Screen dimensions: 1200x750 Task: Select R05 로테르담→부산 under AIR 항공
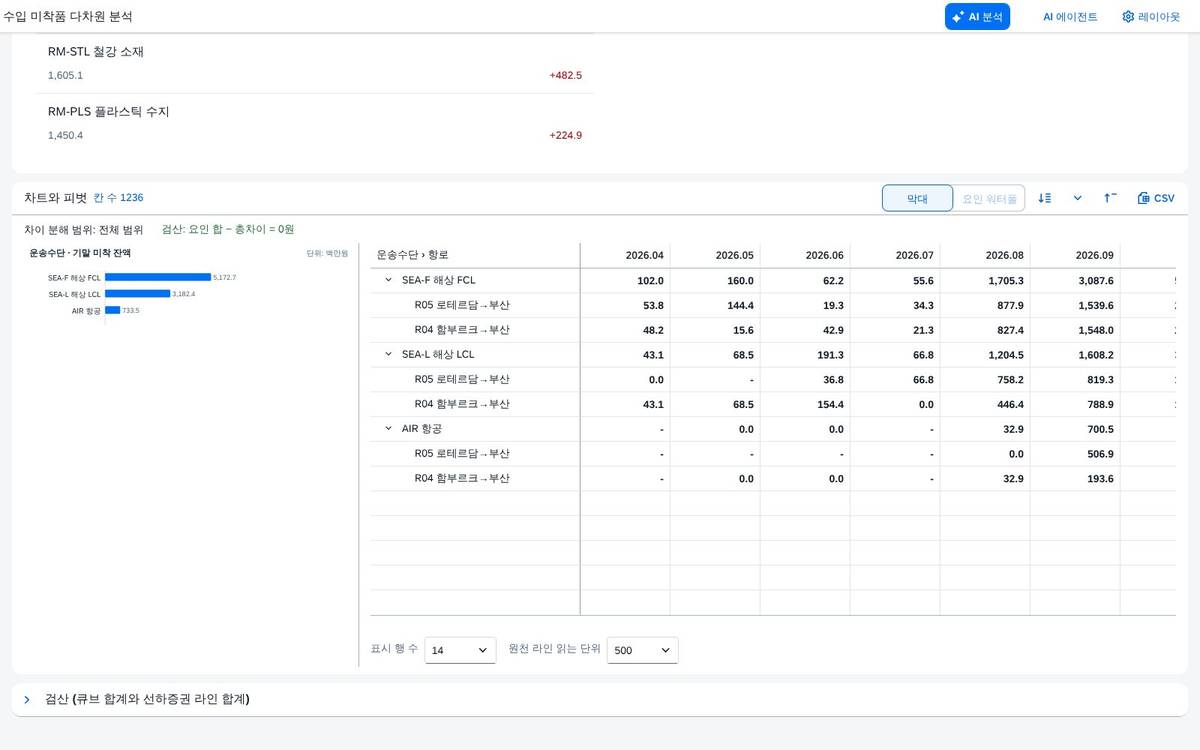pyautogui.click(x=462, y=453)
